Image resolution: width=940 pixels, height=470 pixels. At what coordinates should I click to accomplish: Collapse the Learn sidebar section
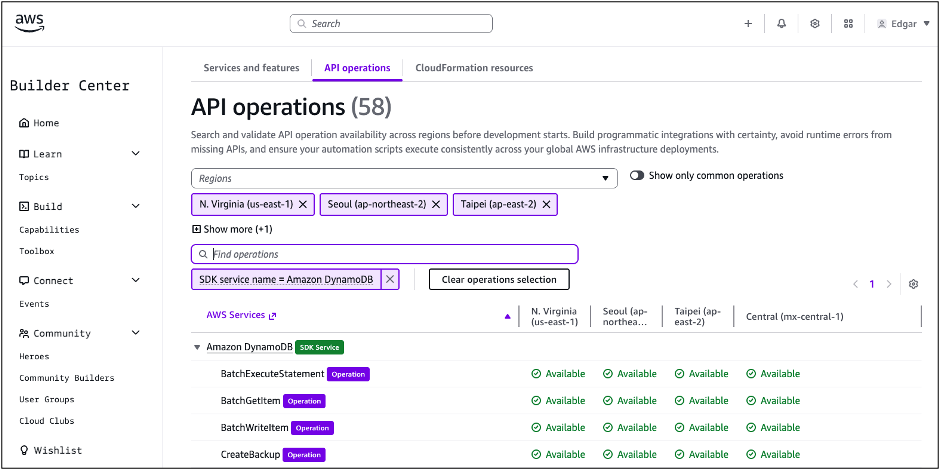coord(136,154)
